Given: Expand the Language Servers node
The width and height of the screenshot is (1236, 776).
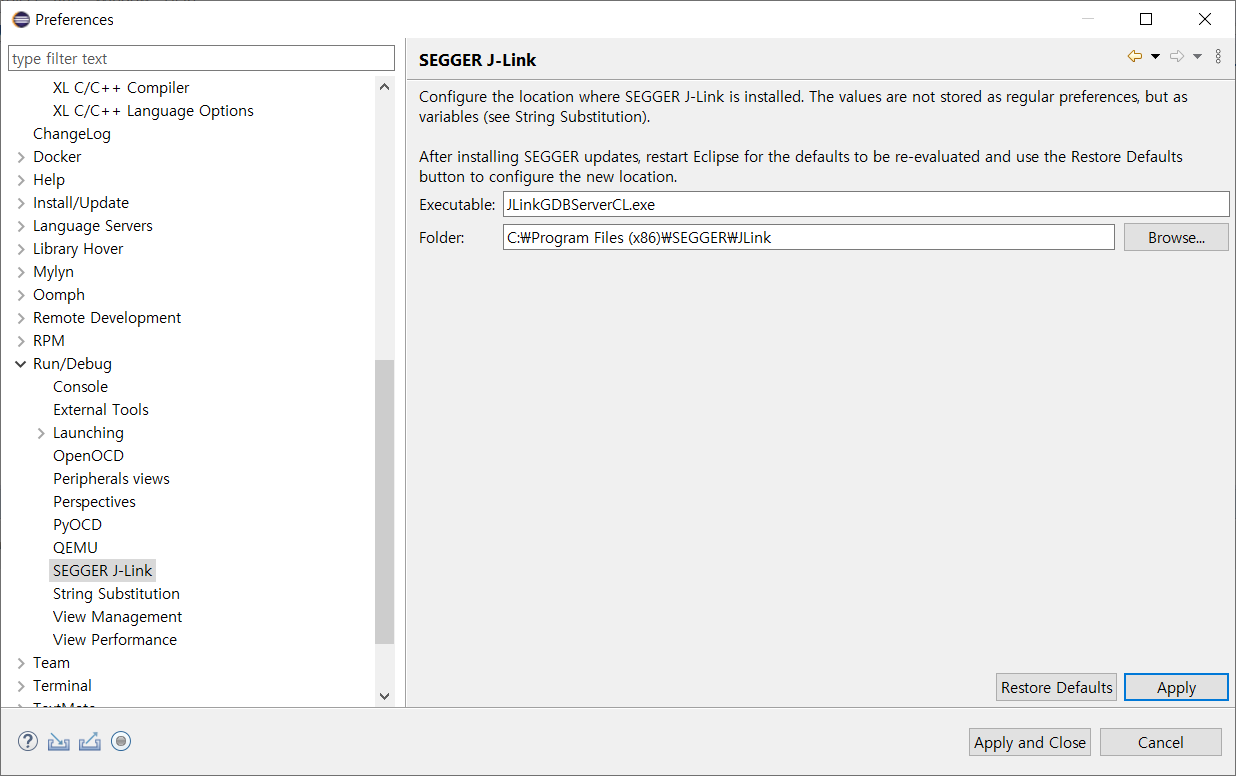Looking at the screenshot, I should click(x=21, y=226).
